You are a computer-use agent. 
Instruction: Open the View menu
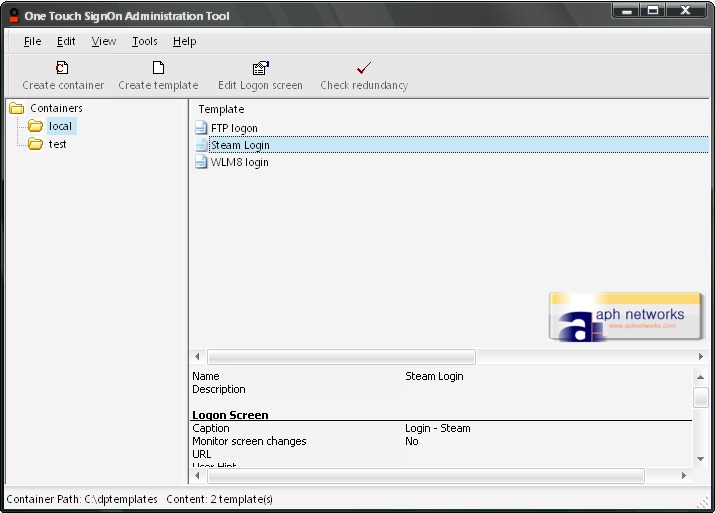[x=104, y=41]
